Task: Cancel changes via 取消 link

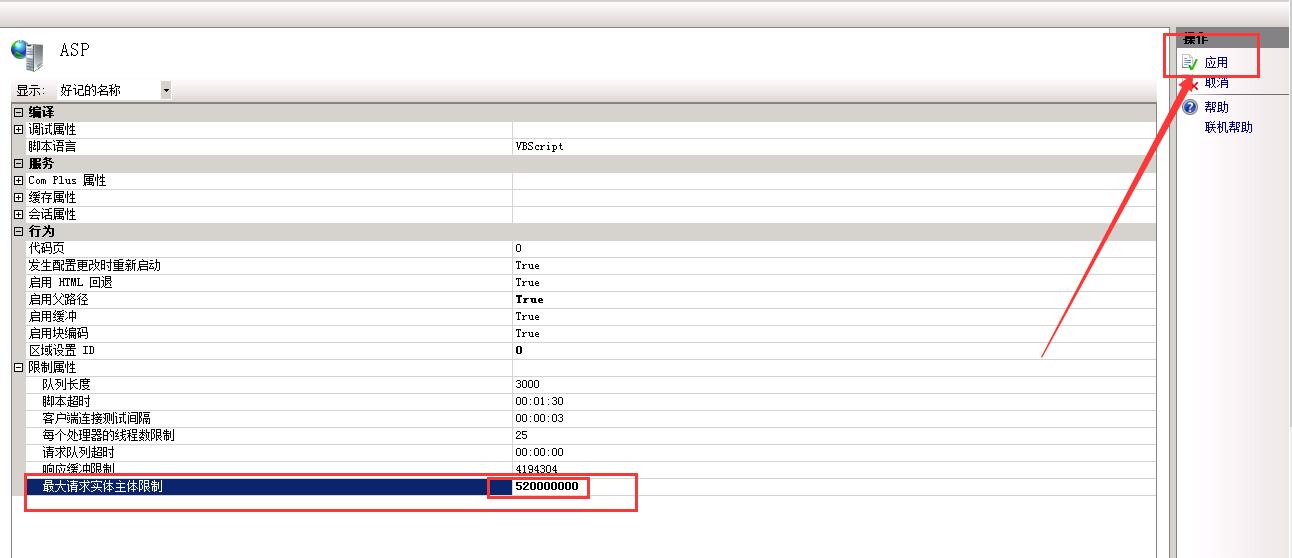Action: [x=1217, y=83]
